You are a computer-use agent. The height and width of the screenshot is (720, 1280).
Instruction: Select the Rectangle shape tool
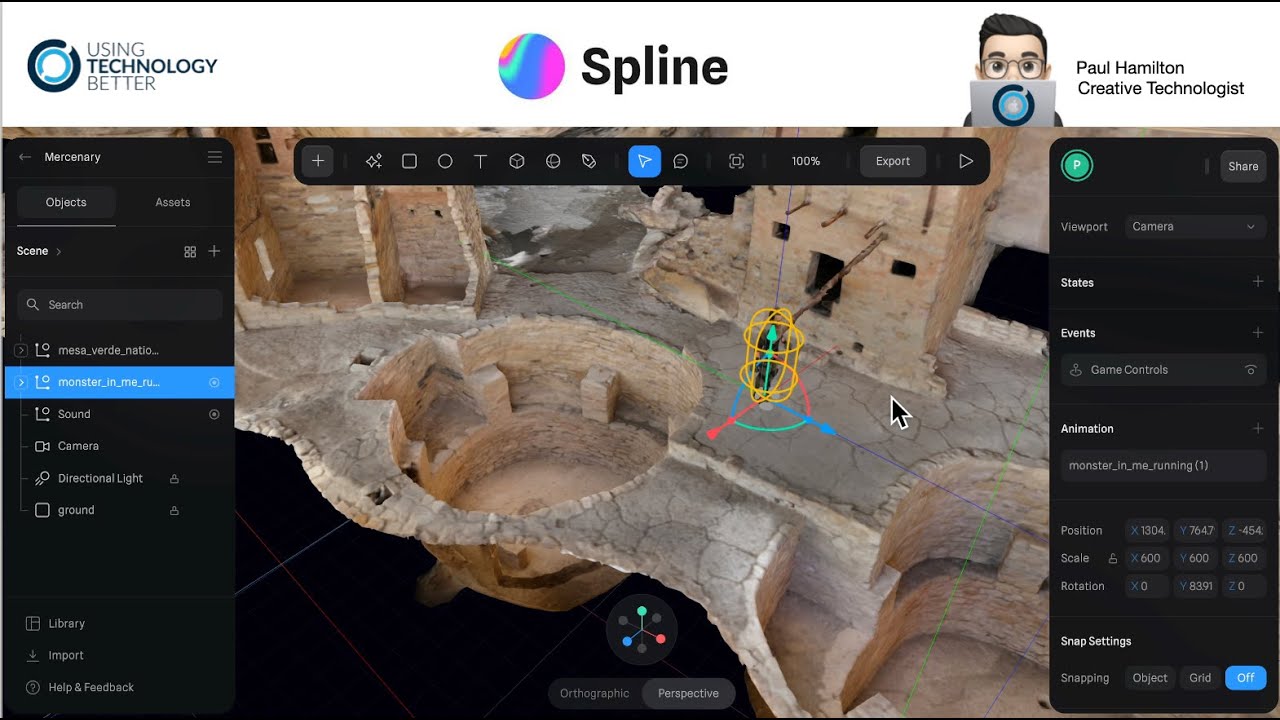point(409,161)
